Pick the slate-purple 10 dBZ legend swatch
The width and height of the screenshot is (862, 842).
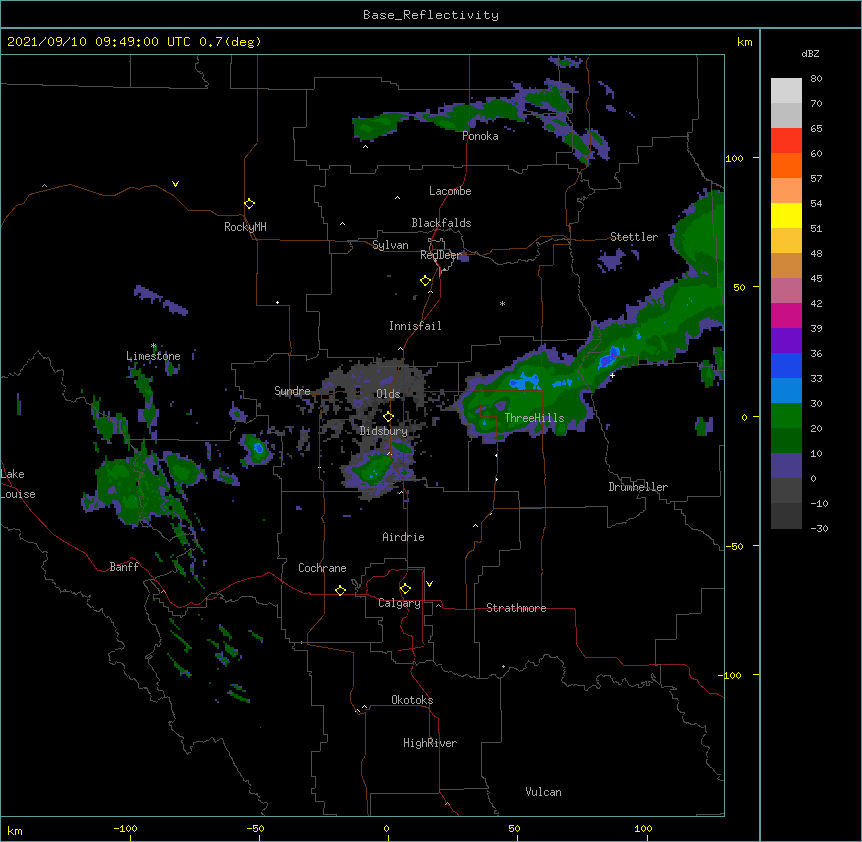pos(786,466)
